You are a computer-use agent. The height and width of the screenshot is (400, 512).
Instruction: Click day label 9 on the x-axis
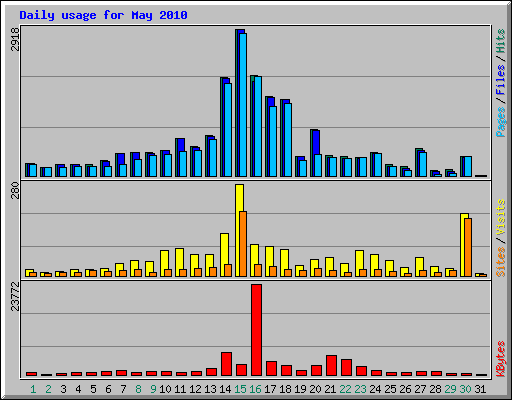click(x=153, y=389)
